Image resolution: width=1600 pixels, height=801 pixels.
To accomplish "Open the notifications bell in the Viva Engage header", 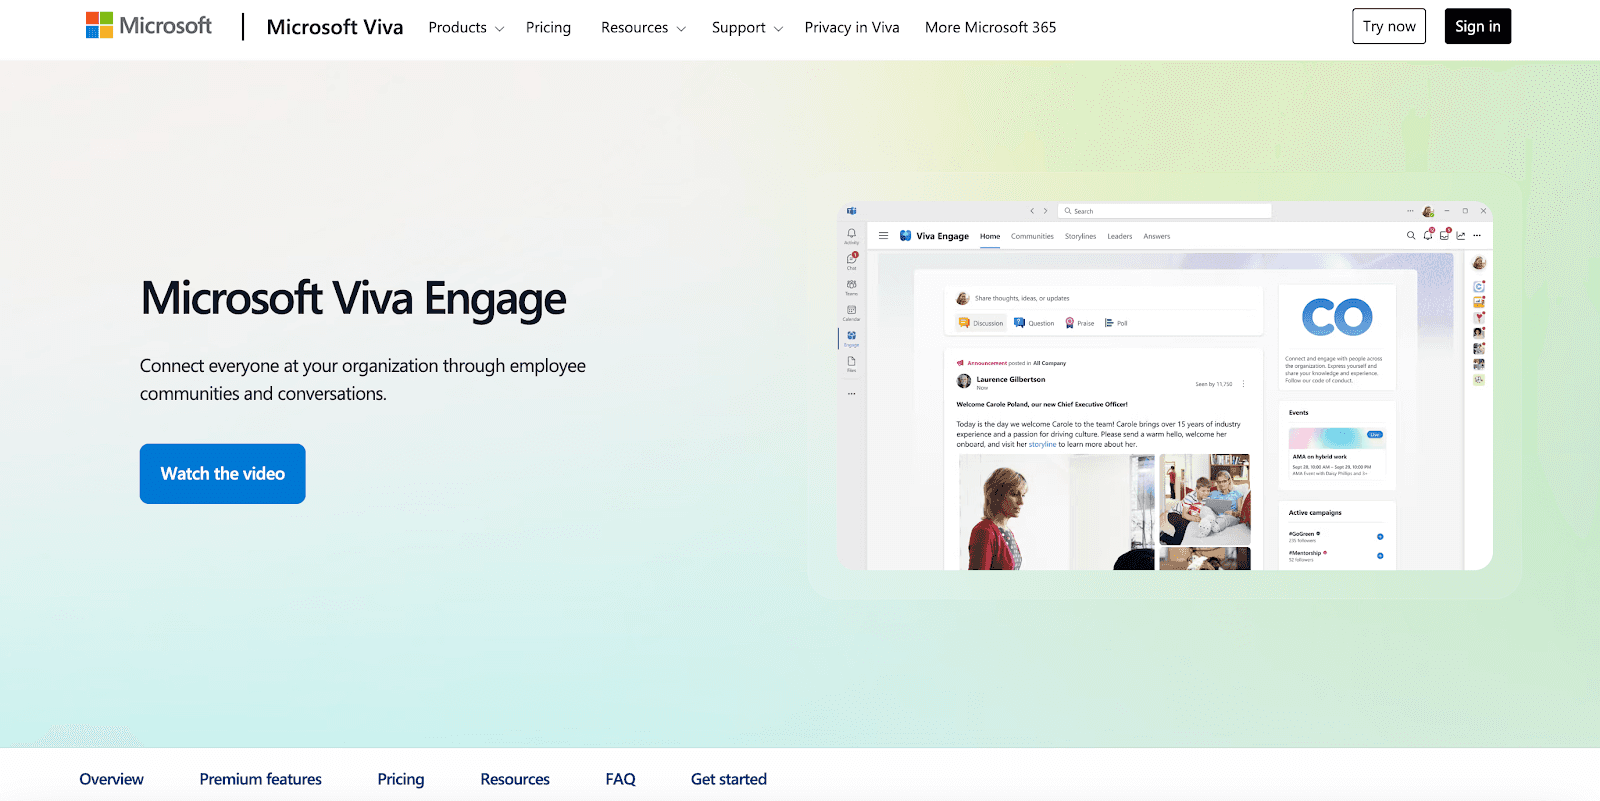I will click(1428, 235).
